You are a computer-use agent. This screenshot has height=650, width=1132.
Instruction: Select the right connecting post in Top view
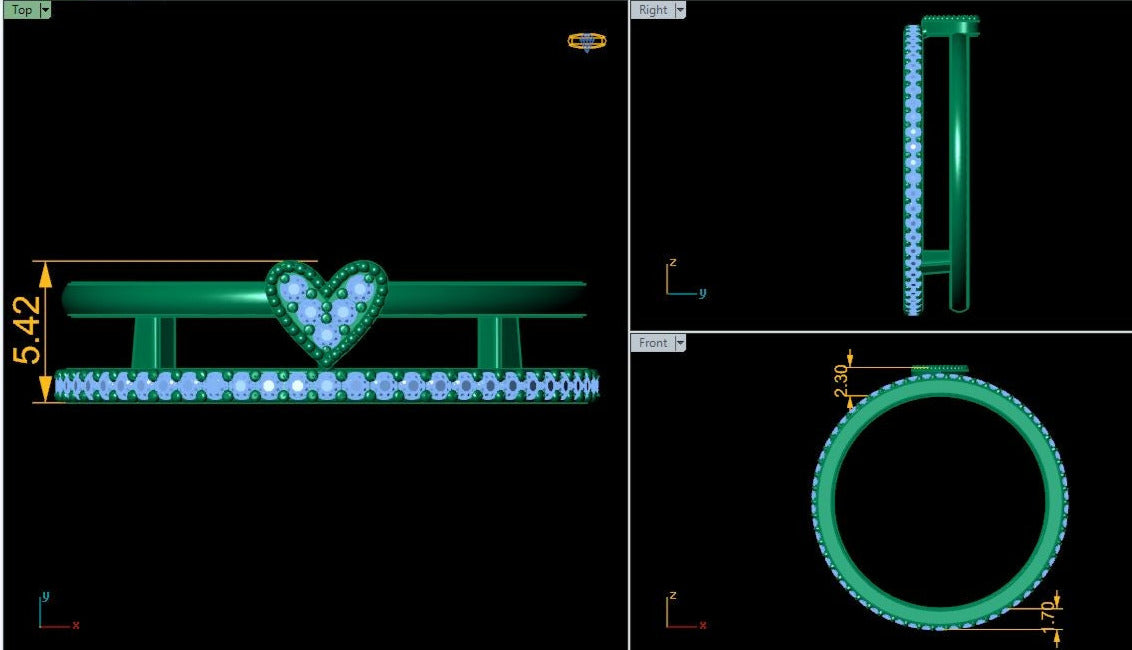pyautogui.click(x=498, y=343)
